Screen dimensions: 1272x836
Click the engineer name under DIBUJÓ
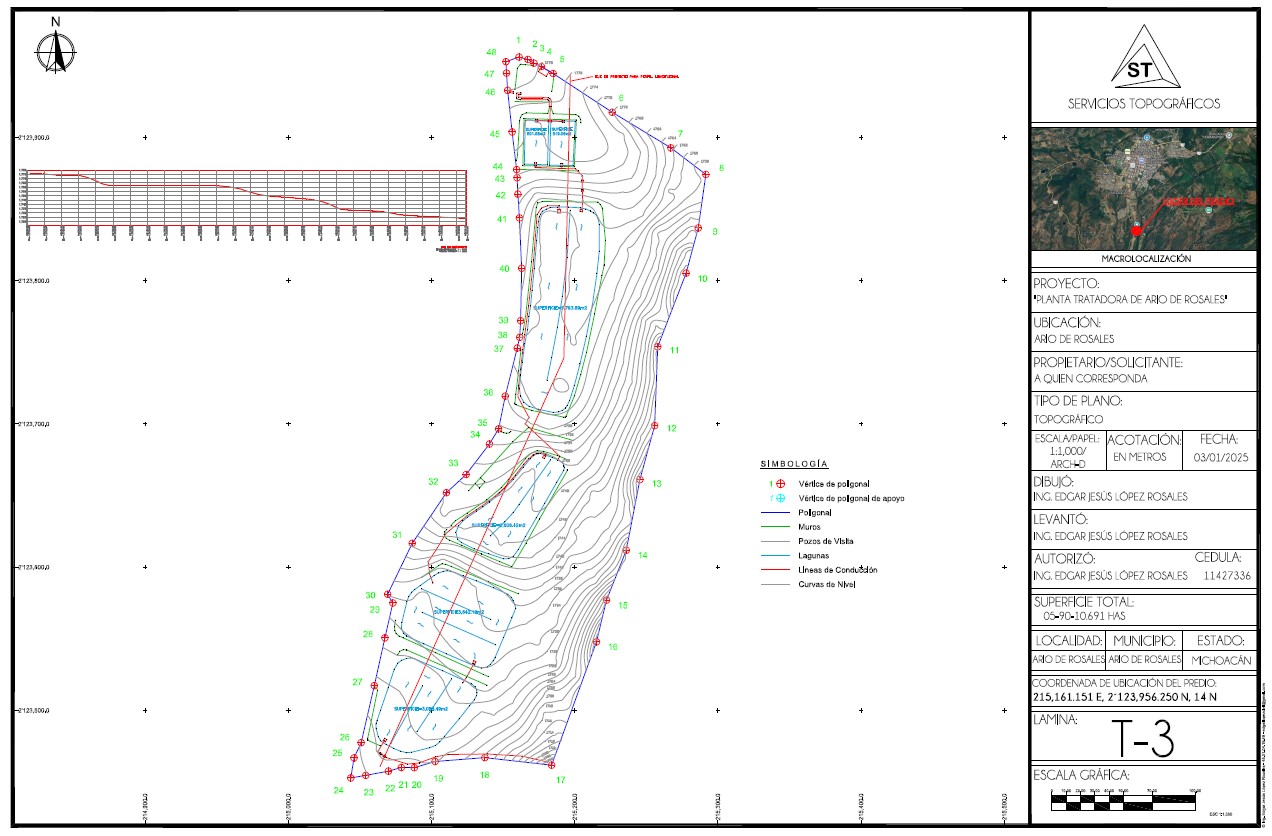click(x=1111, y=497)
